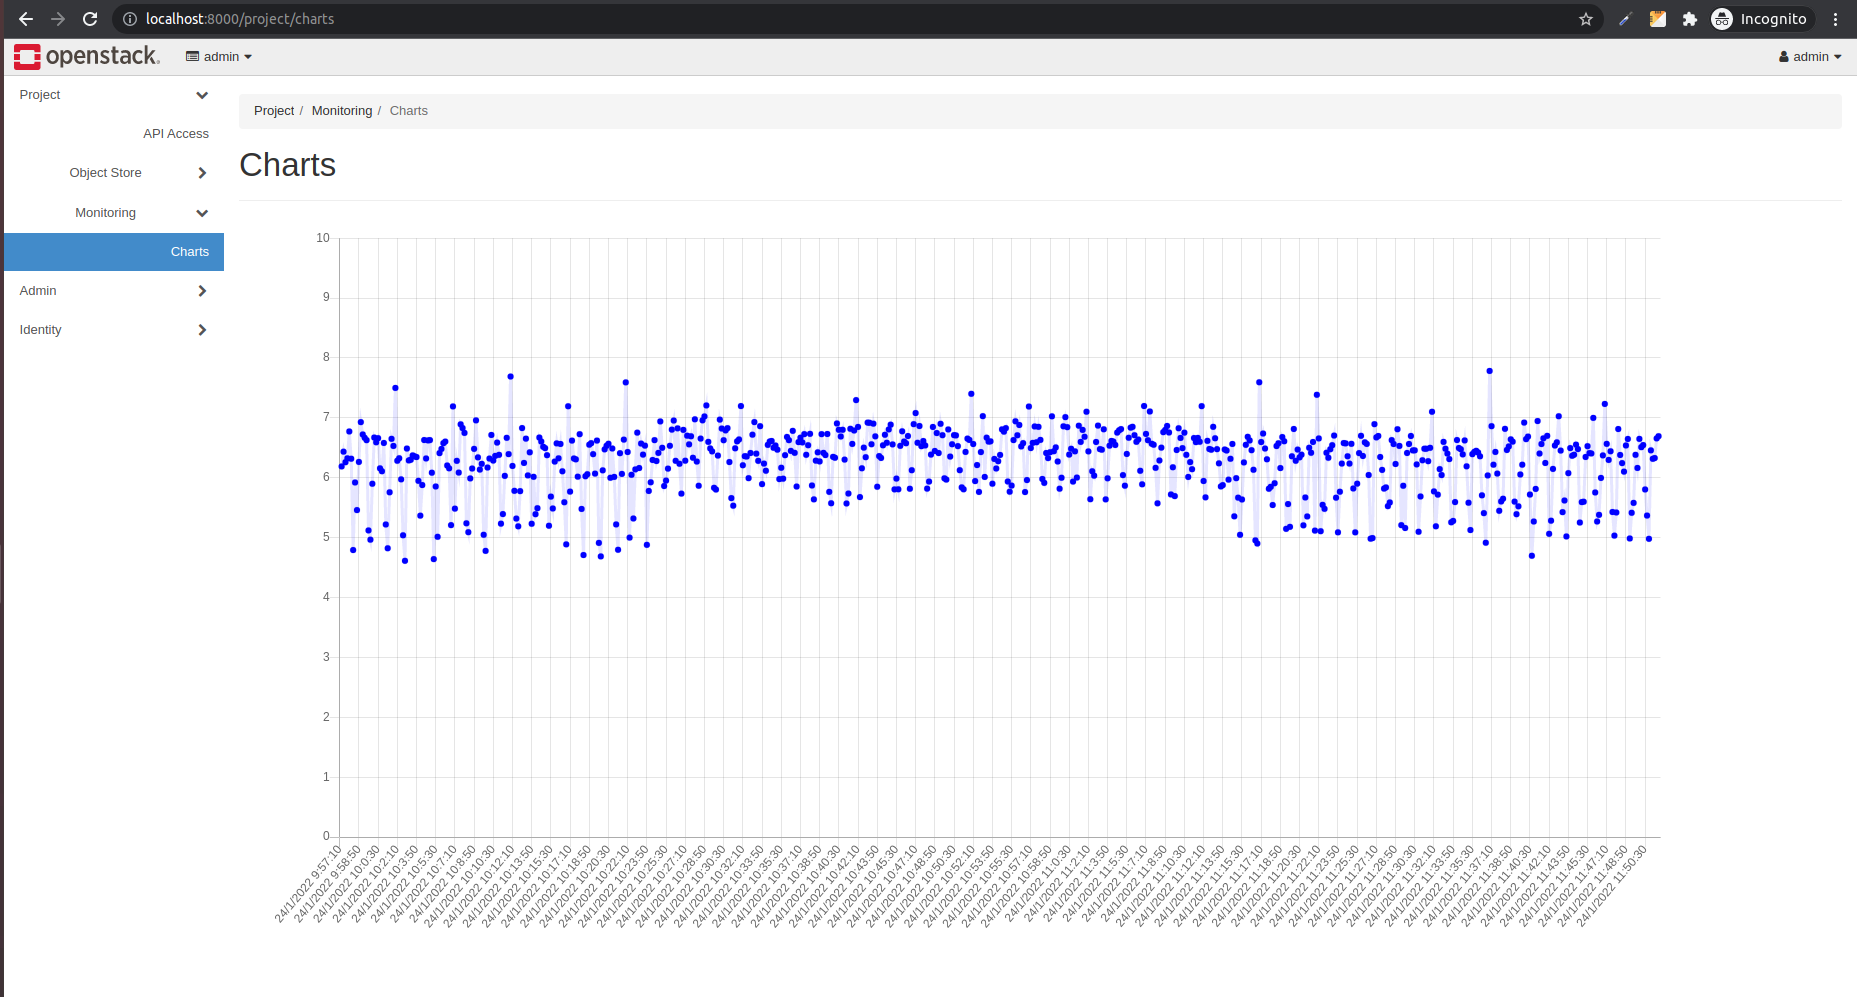Image resolution: width=1857 pixels, height=997 pixels.
Task: Reload the charts page
Action: click(90, 19)
